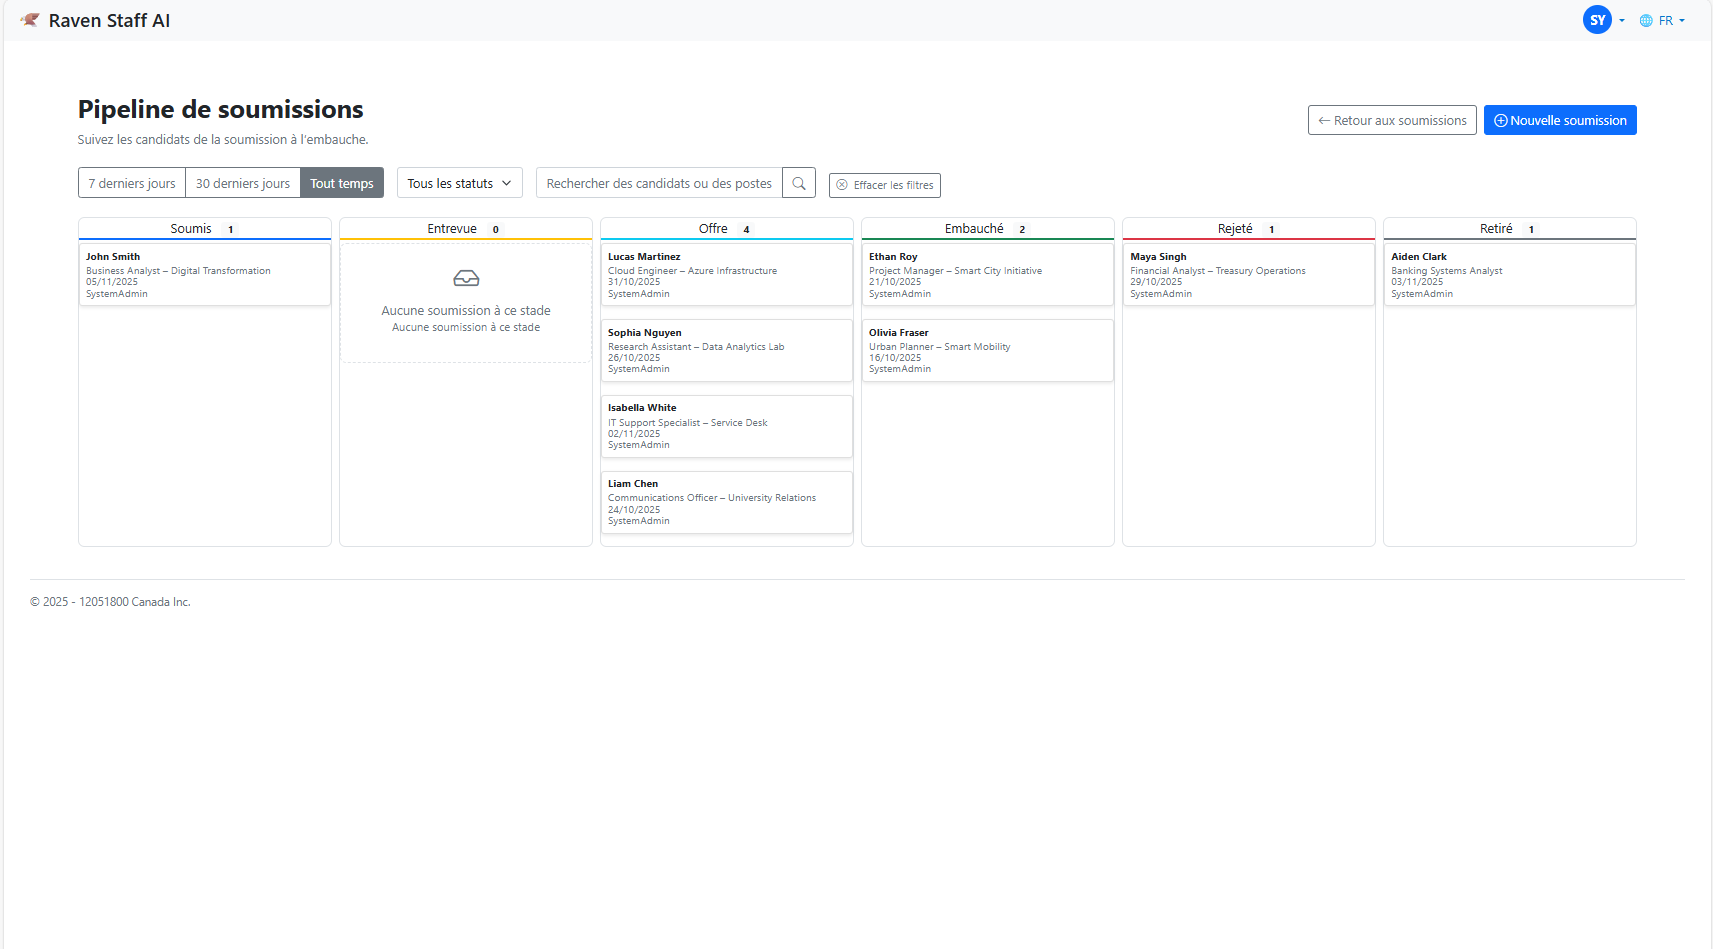This screenshot has width=1713, height=949.
Task: Click Nouvelle soumission button
Action: coord(1560,120)
